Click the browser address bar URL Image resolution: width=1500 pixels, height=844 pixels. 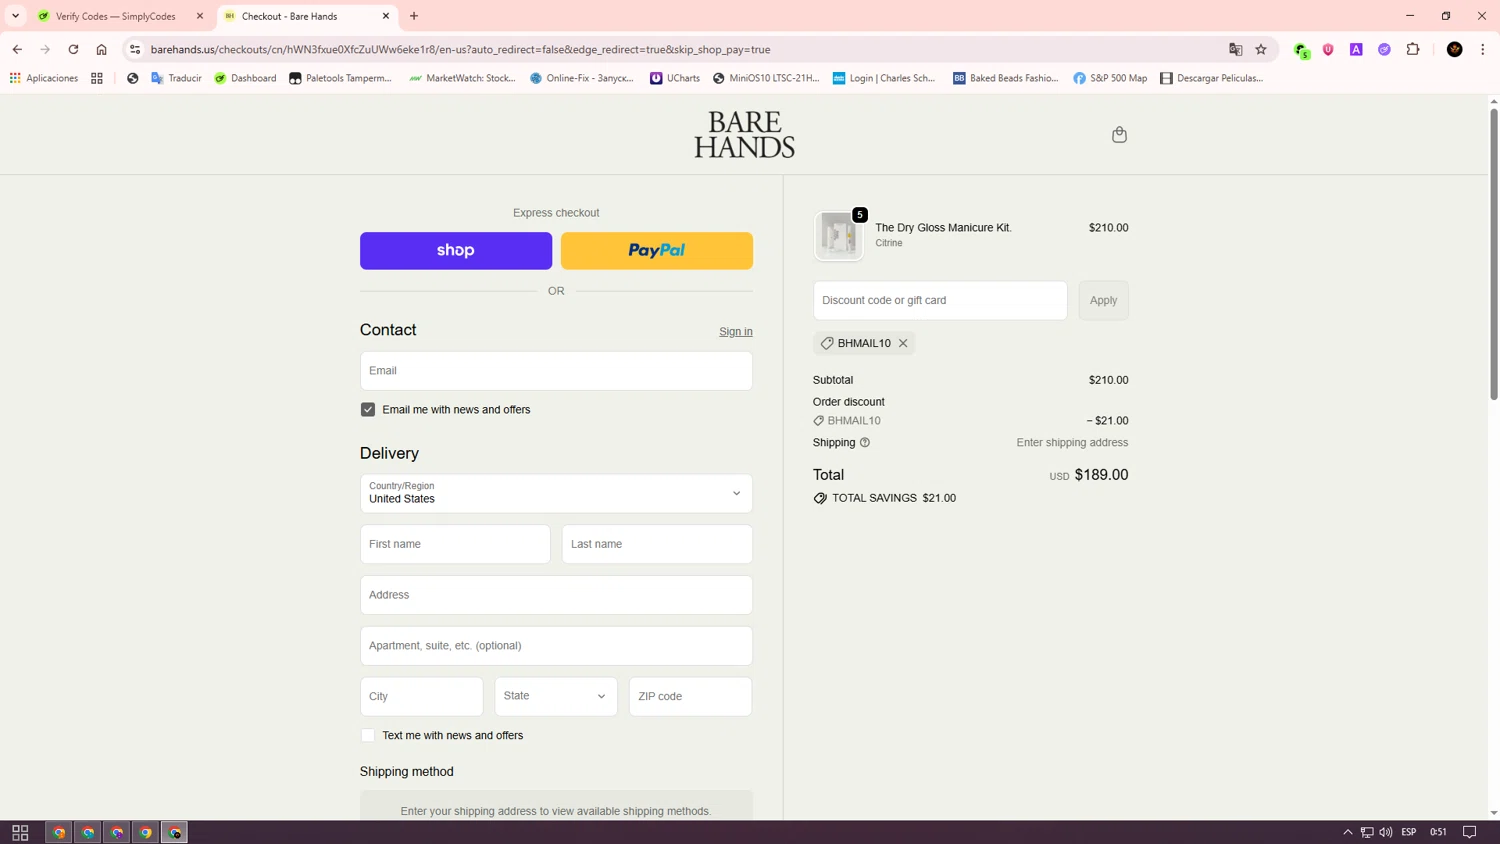tap(460, 49)
